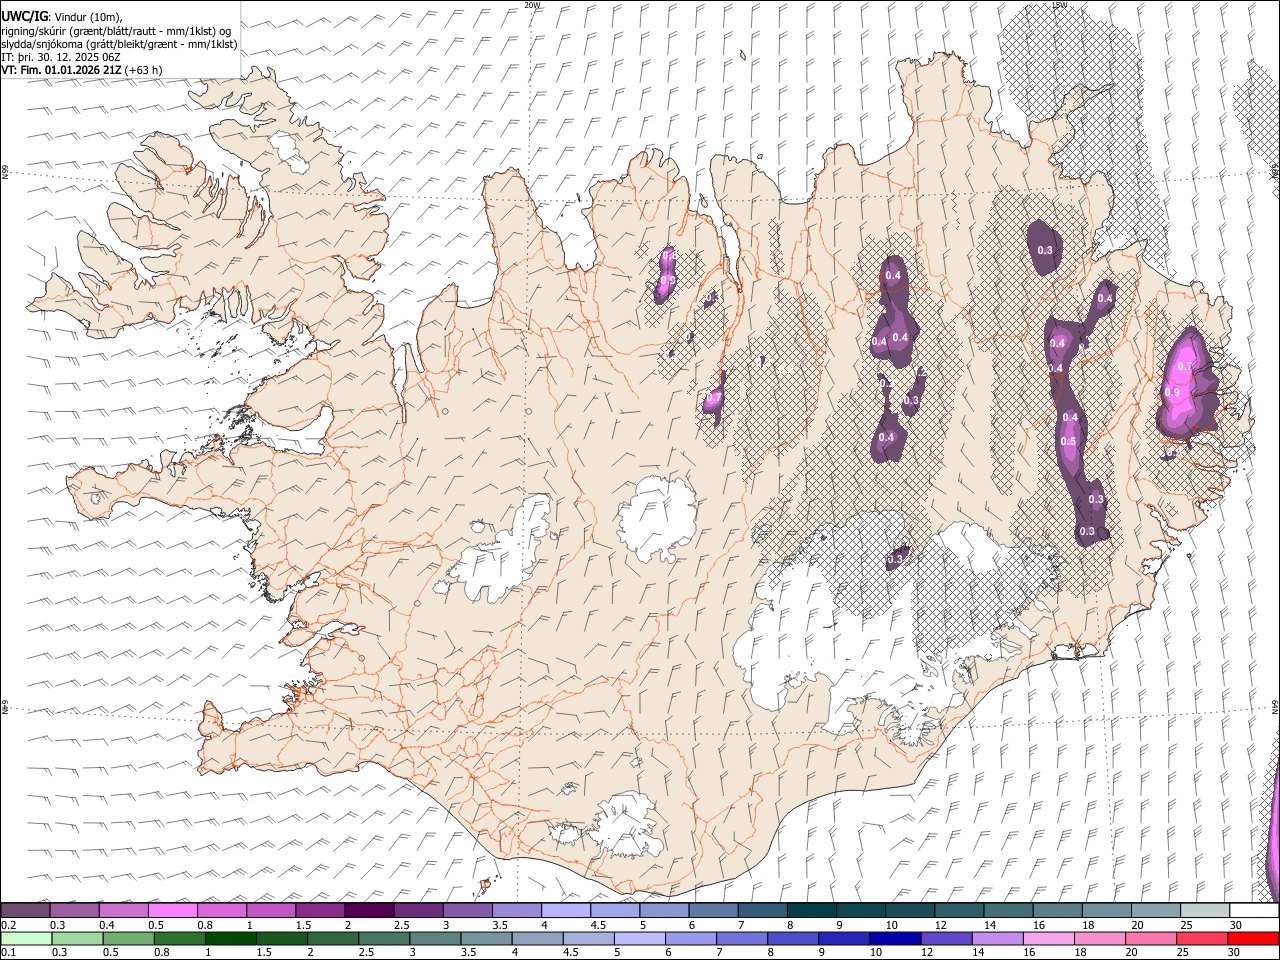1280x960 pixels.
Task: Select the upper legend swatch between 0.5 and 0.8
Action: click(x=173, y=911)
